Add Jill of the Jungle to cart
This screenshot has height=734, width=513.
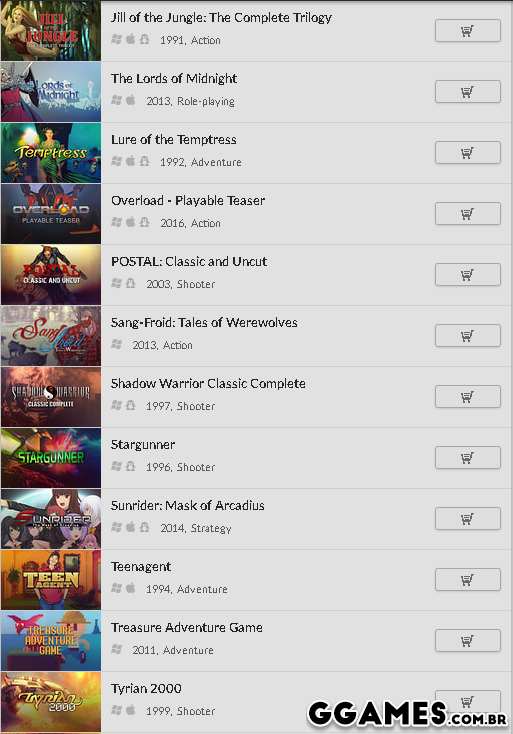(468, 31)
